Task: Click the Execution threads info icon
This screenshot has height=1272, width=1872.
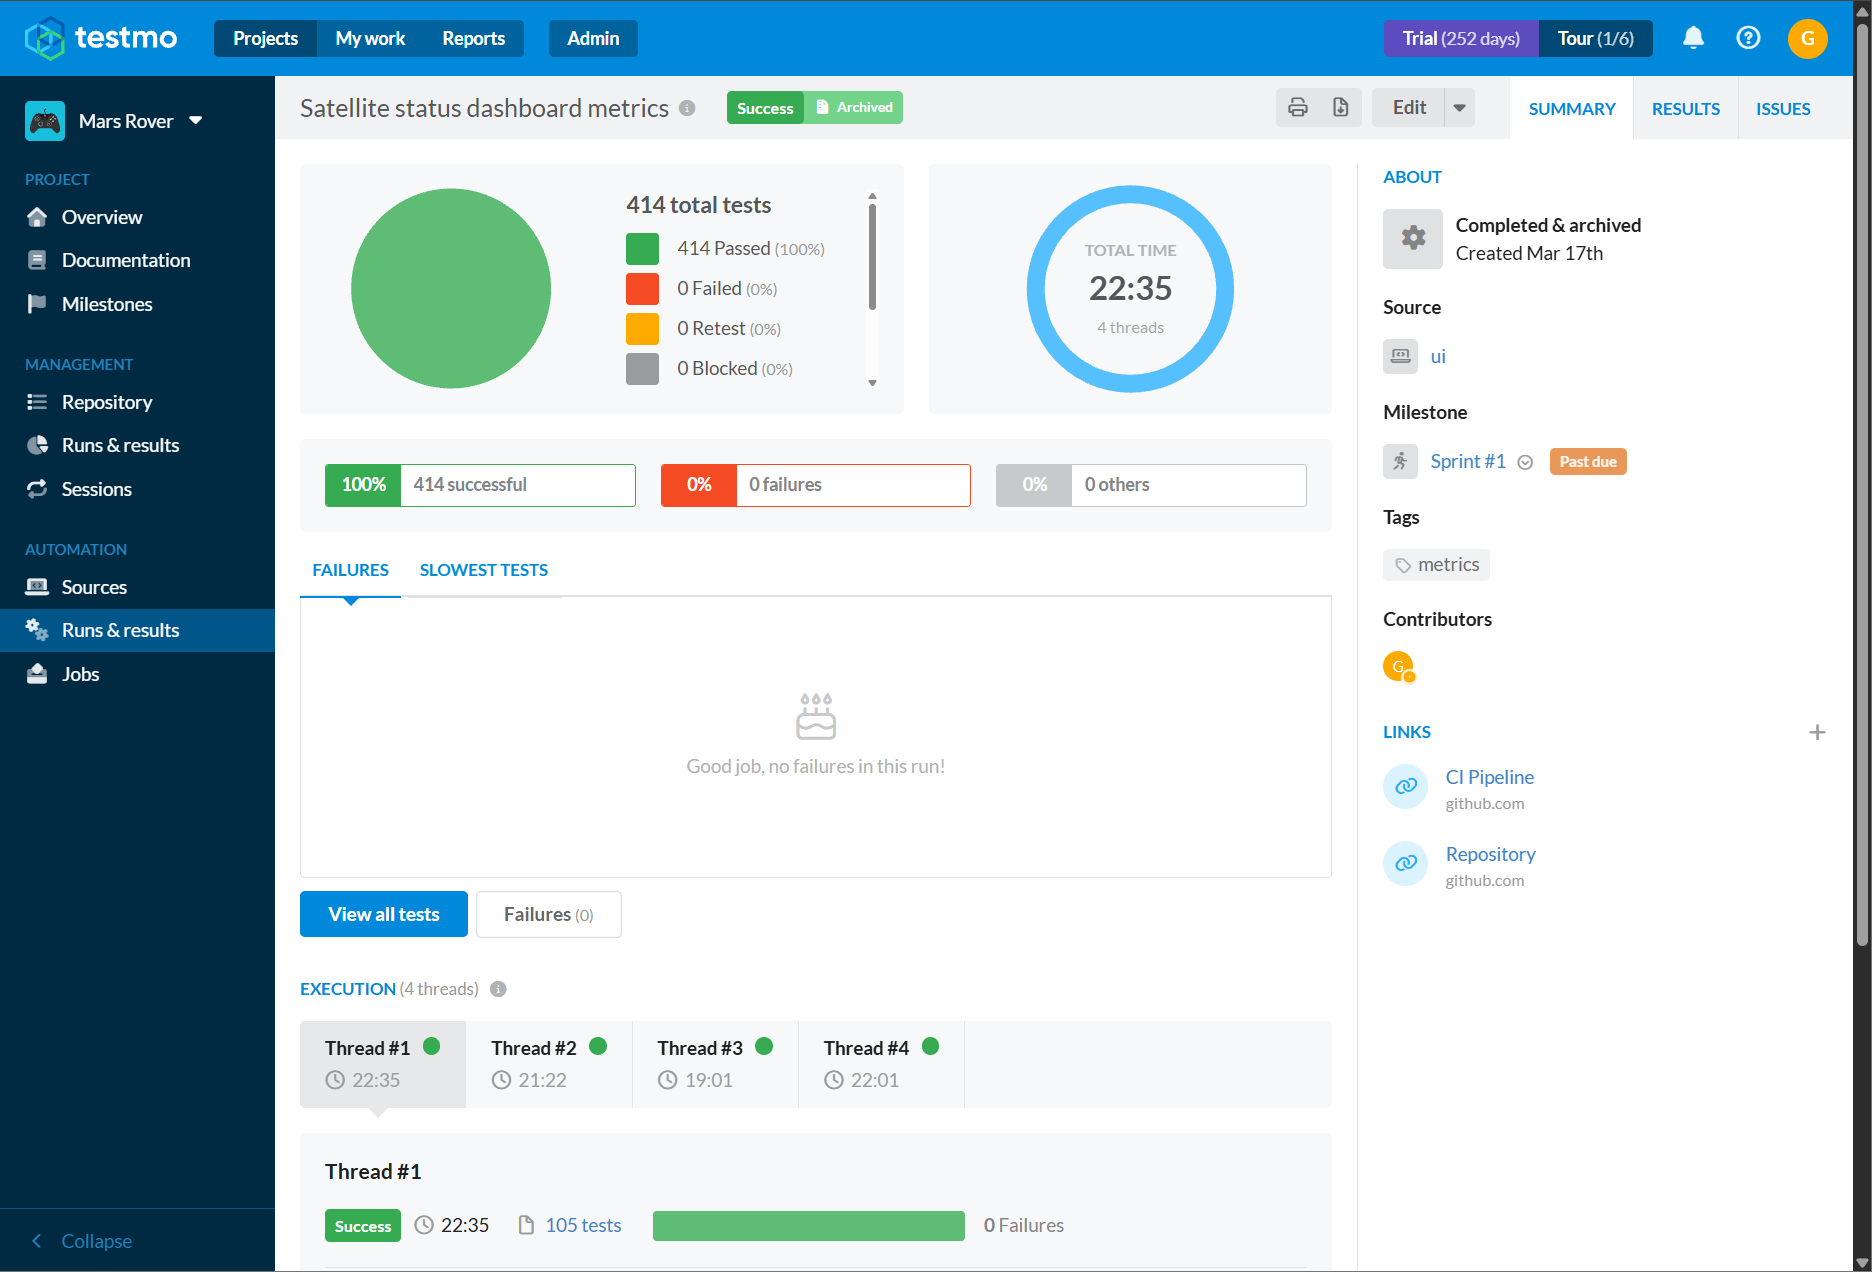Action: 498,989
